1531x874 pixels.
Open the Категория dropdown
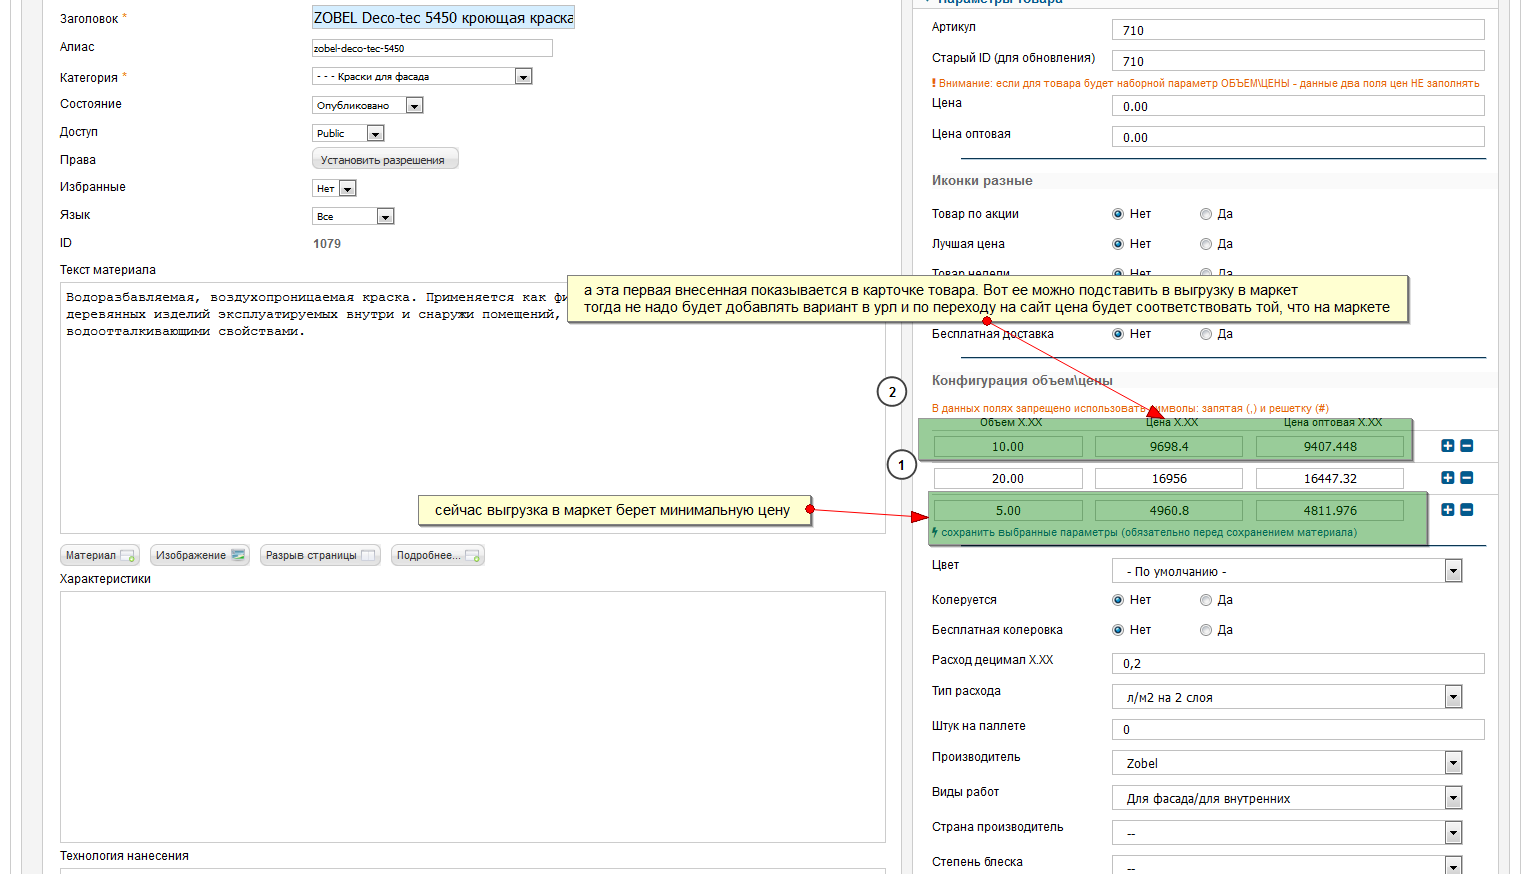(x=422, y=76)
